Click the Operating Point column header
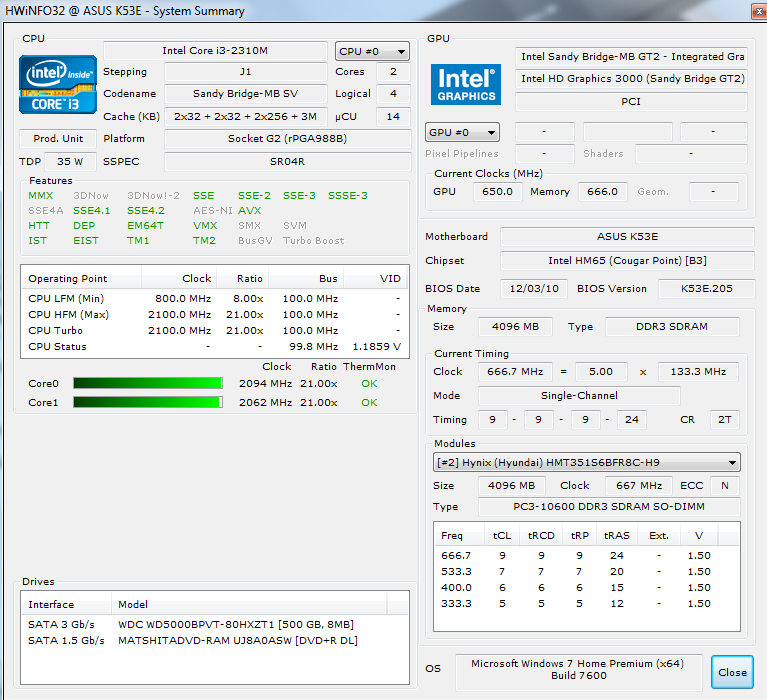This screenshot has width=767, height=700. click(81, 278)
